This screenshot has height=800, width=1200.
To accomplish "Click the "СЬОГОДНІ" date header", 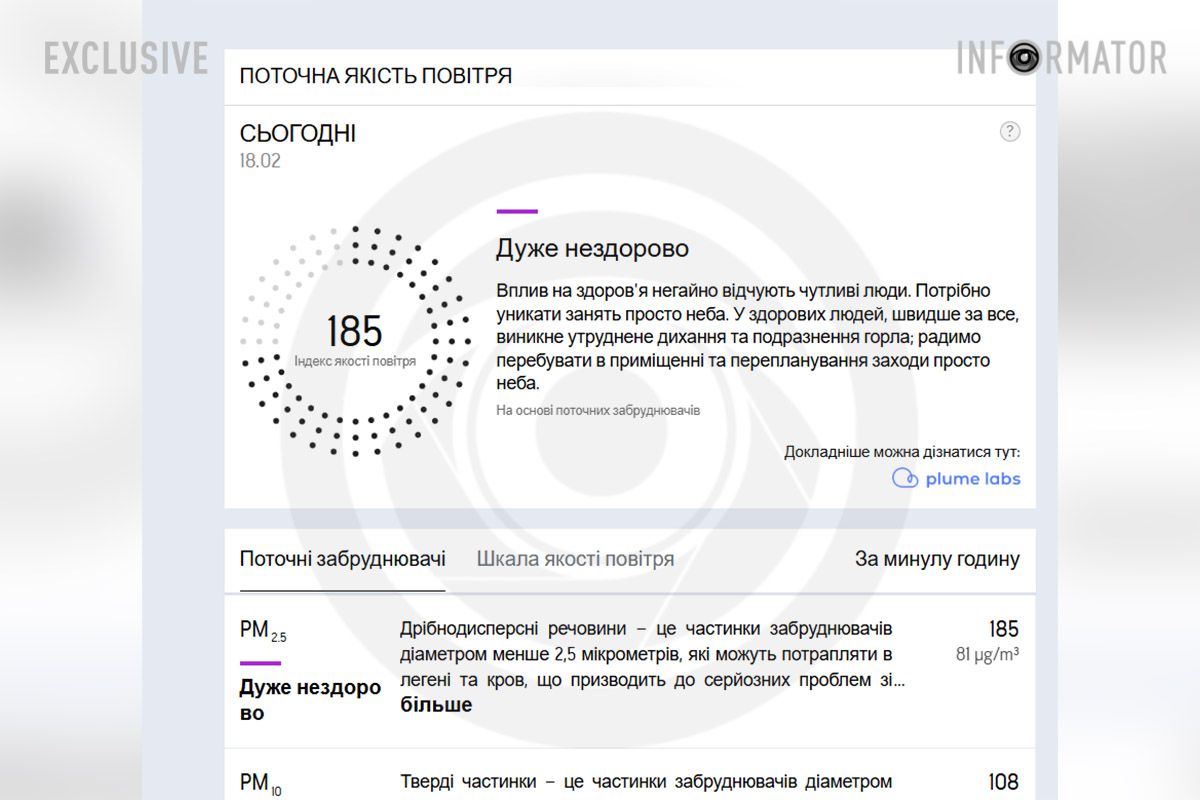I will [x=297, y=132].
